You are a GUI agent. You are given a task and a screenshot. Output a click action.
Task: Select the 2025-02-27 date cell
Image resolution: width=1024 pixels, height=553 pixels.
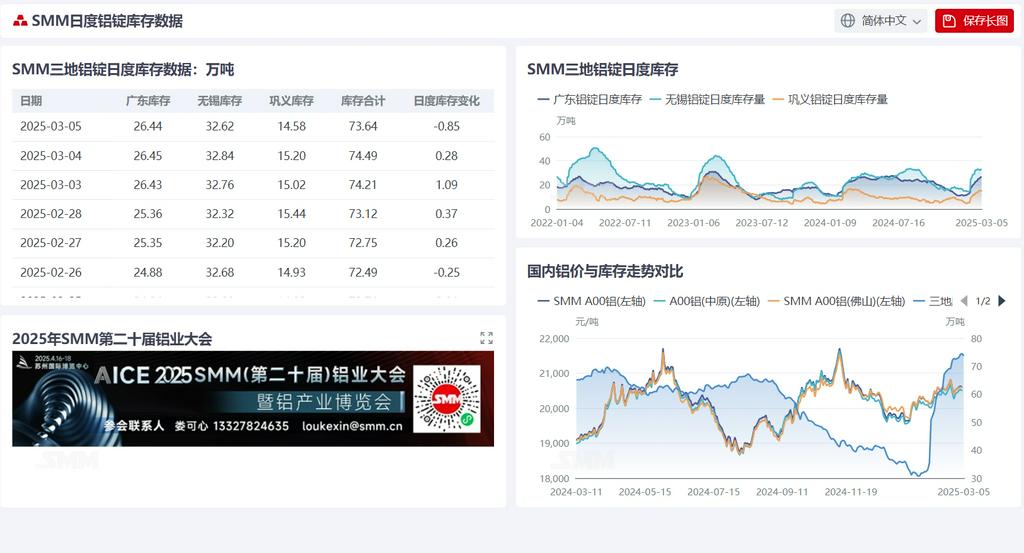(51, 243)
